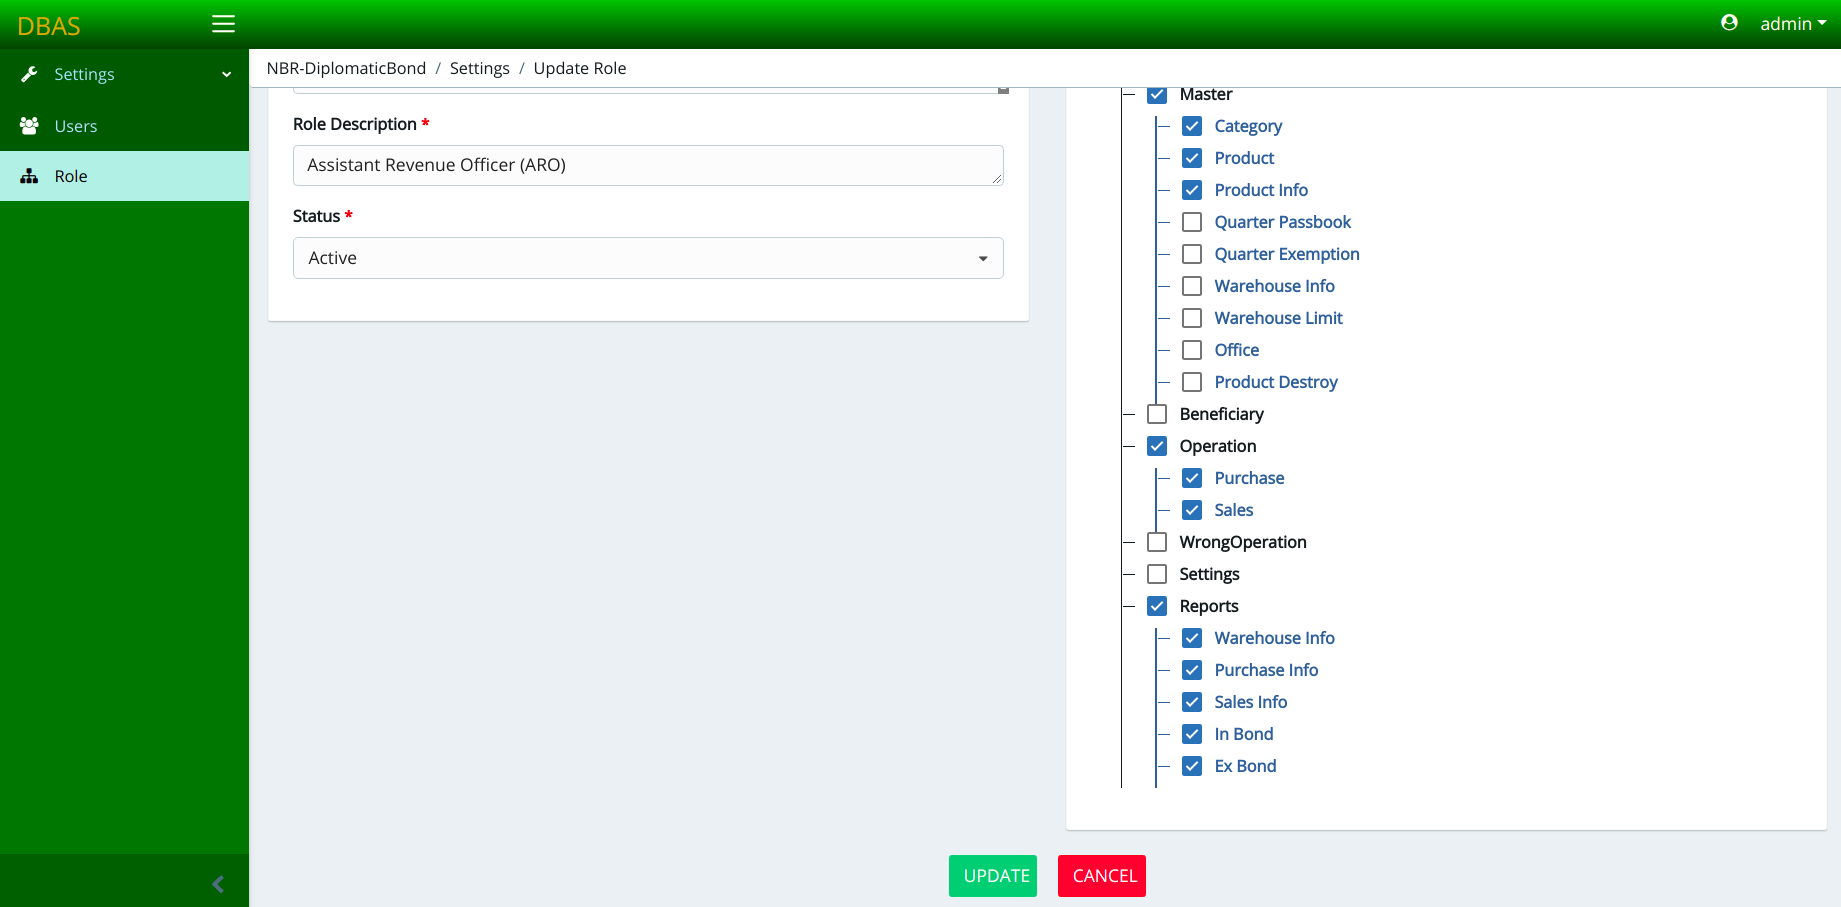Open the Status dropdown showing Active
This screenshot has width=1841, height=907.
(x=648, y=258)
